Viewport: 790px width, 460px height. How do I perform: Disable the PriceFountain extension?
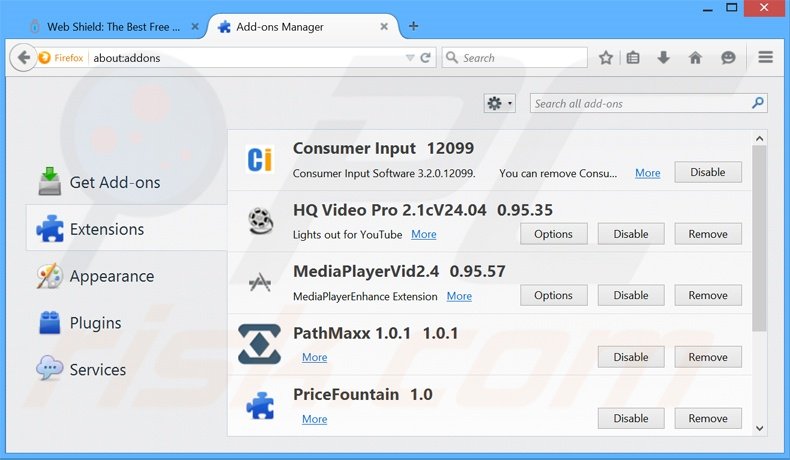pos(631,418)
